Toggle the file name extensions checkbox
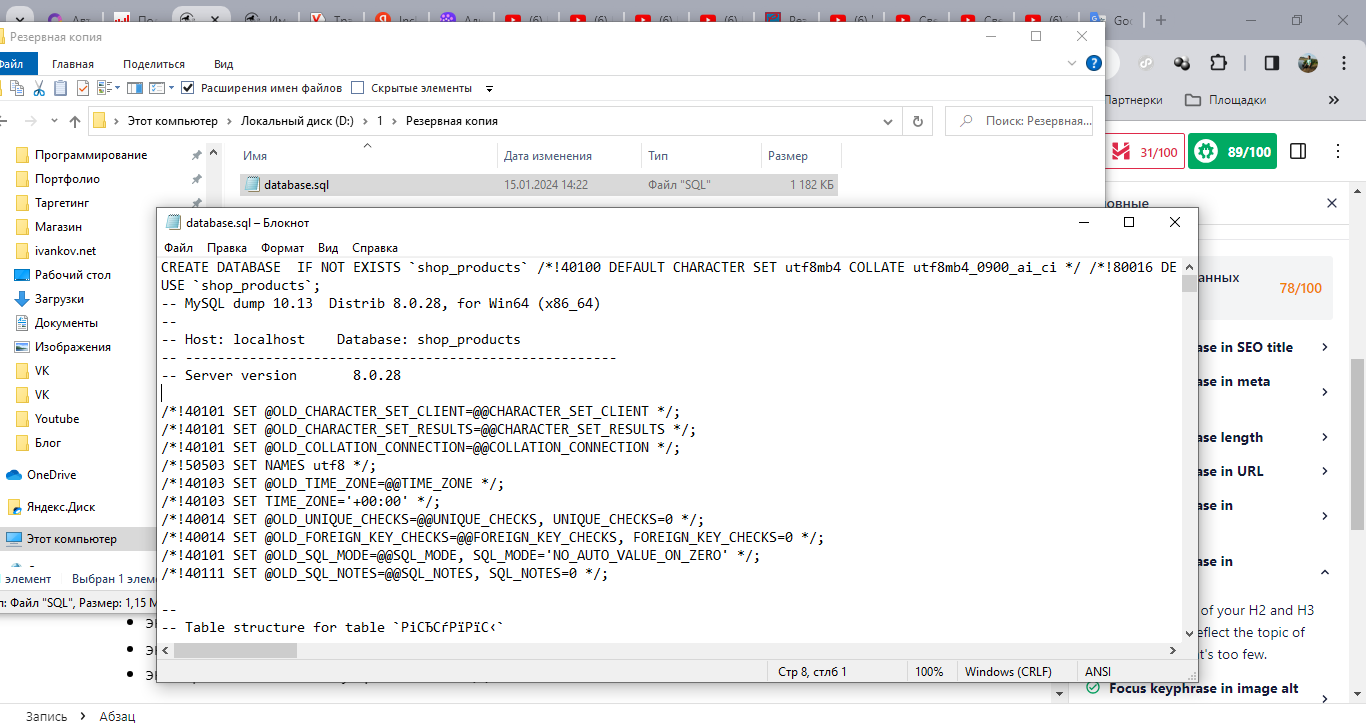 click(187, 88)
